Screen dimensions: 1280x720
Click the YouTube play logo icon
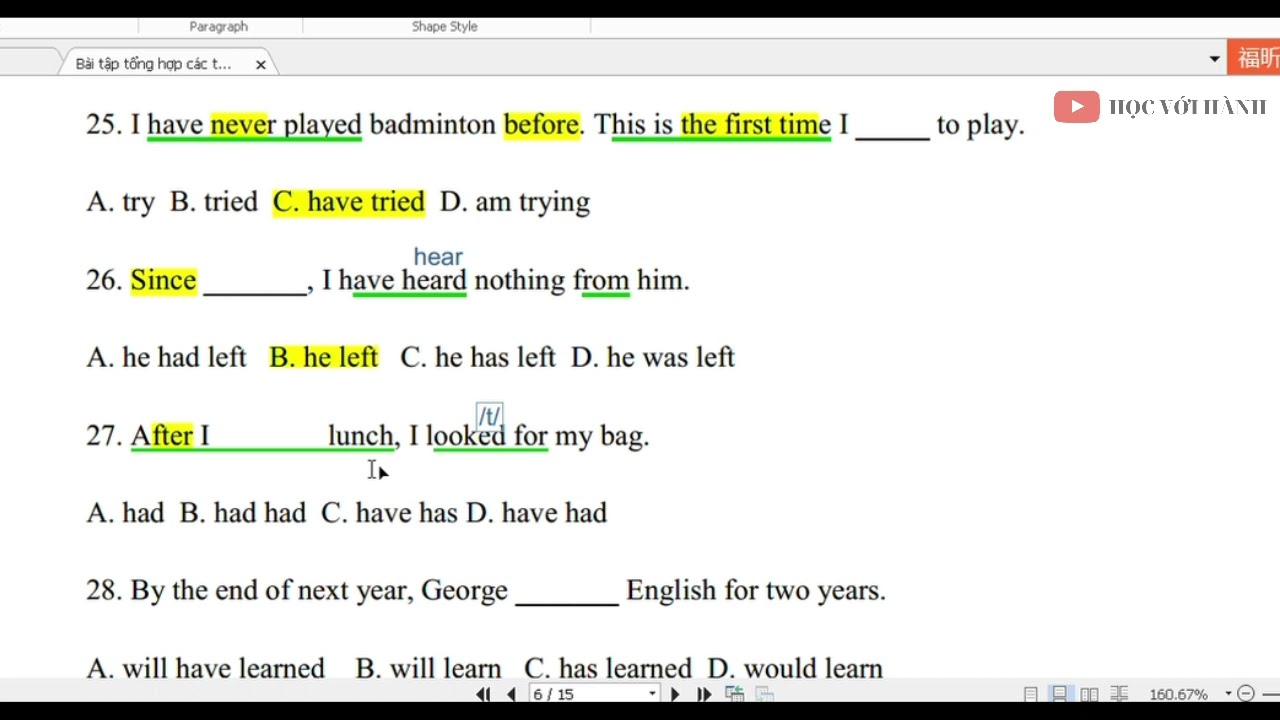1077,107
